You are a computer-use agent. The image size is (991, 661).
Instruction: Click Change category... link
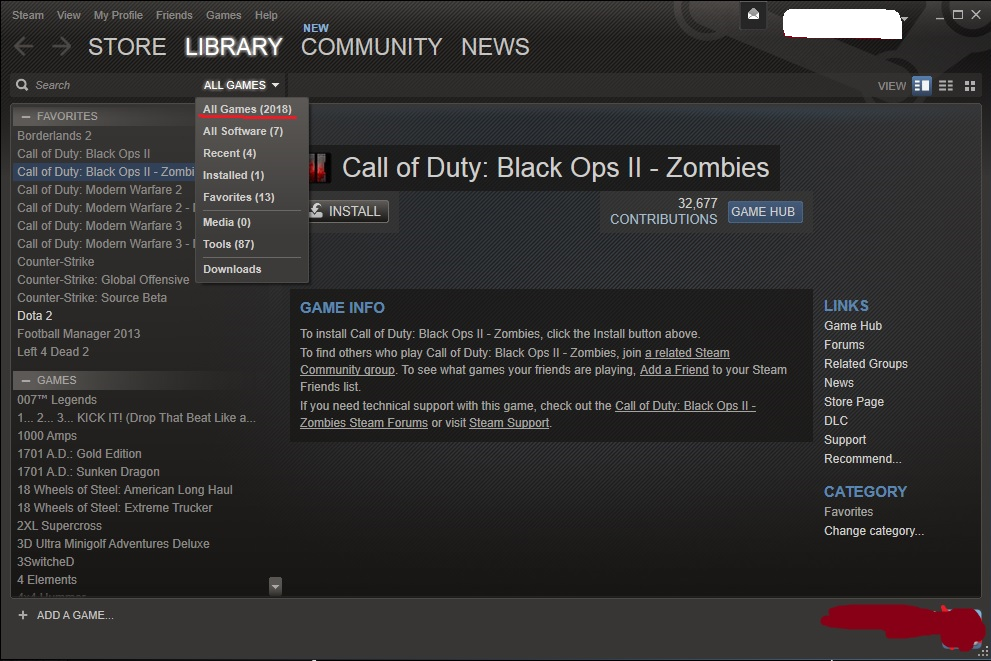tap(873, 531)
